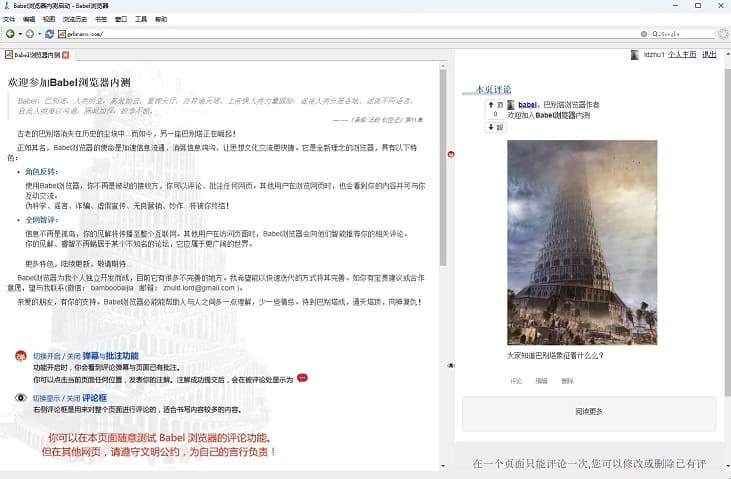Open the babel author profile link
The height and width of the screenshot is (479, 731).
tap(527, 104)
